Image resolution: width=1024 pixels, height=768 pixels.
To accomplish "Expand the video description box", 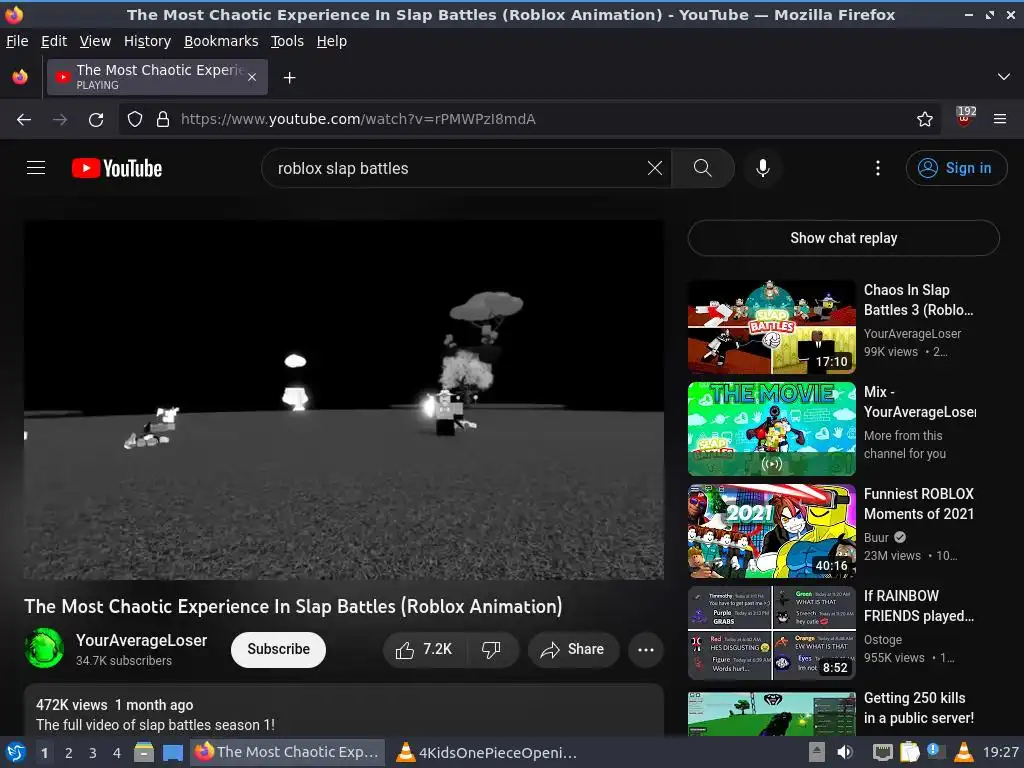I will [344, 711].
